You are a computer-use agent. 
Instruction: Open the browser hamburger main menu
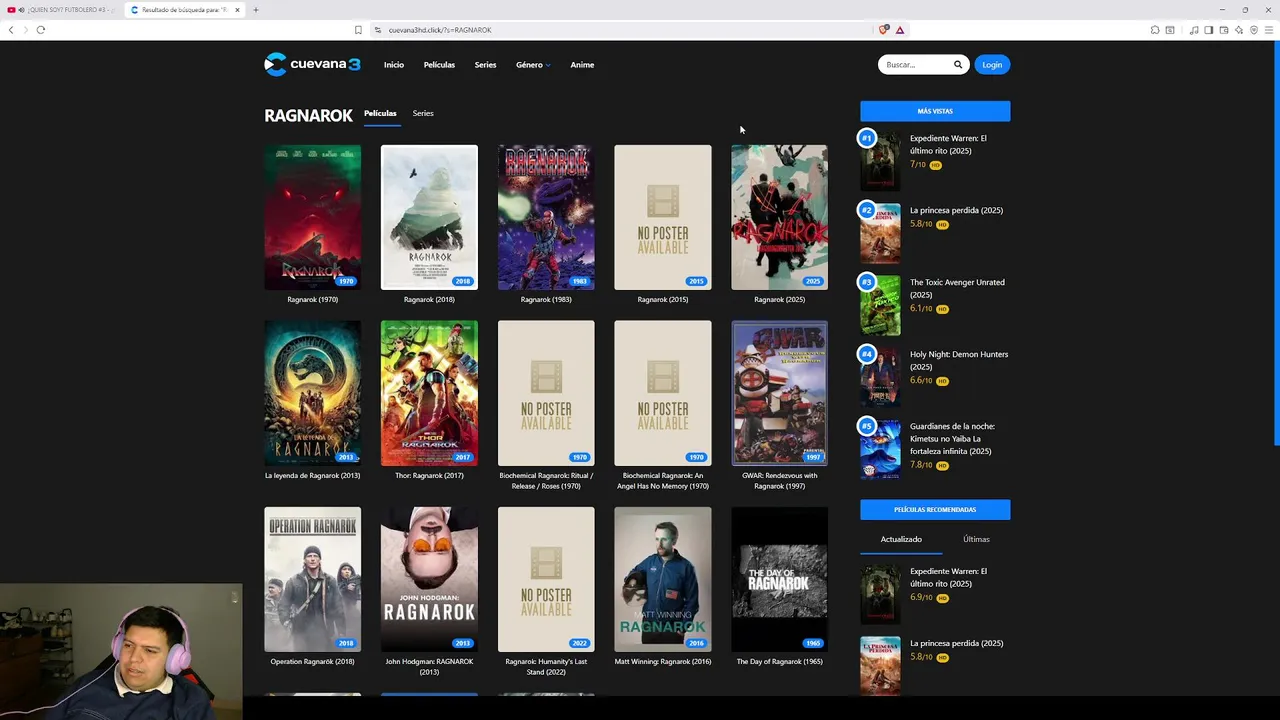pyautogui.click(x=1269, y=30)
